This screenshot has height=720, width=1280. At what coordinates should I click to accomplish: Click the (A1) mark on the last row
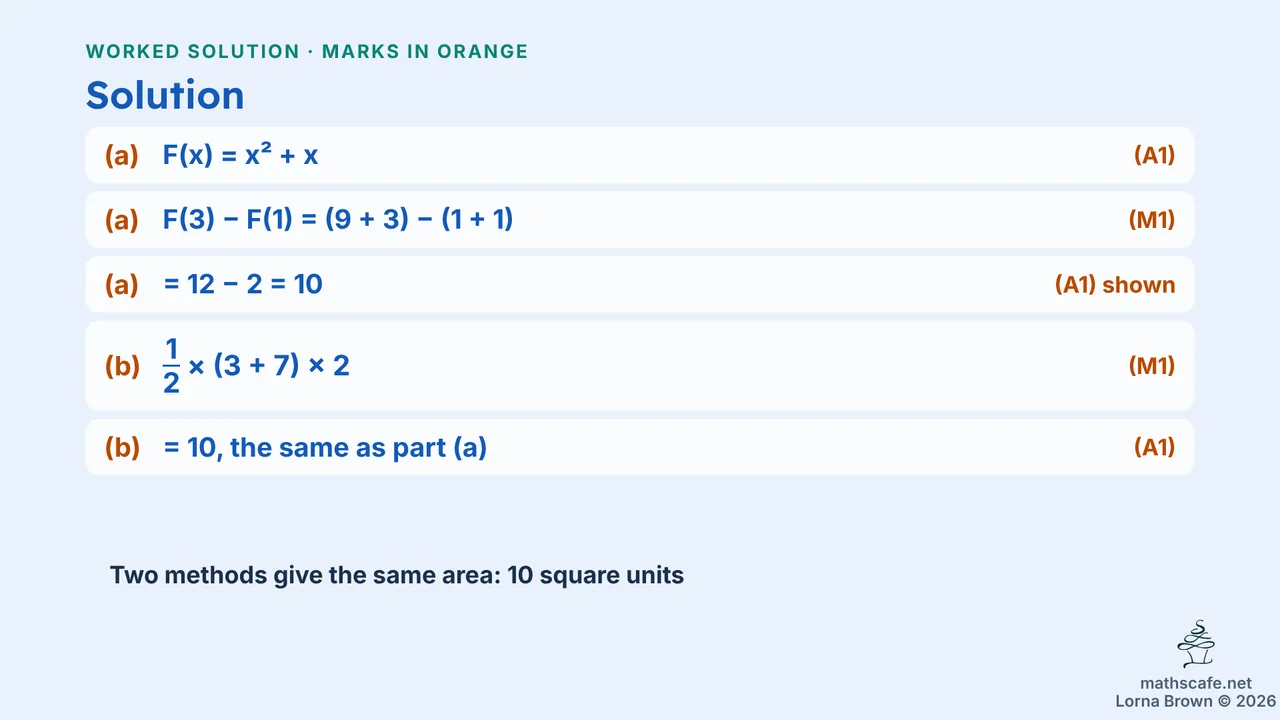(x=1154, y=447)
